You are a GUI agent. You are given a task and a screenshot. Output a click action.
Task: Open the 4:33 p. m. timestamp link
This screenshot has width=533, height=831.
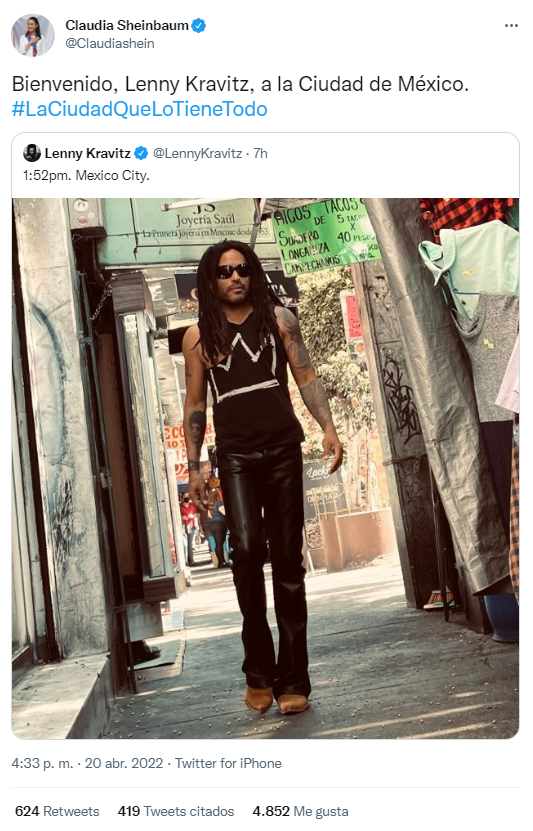tap(42, 763)
